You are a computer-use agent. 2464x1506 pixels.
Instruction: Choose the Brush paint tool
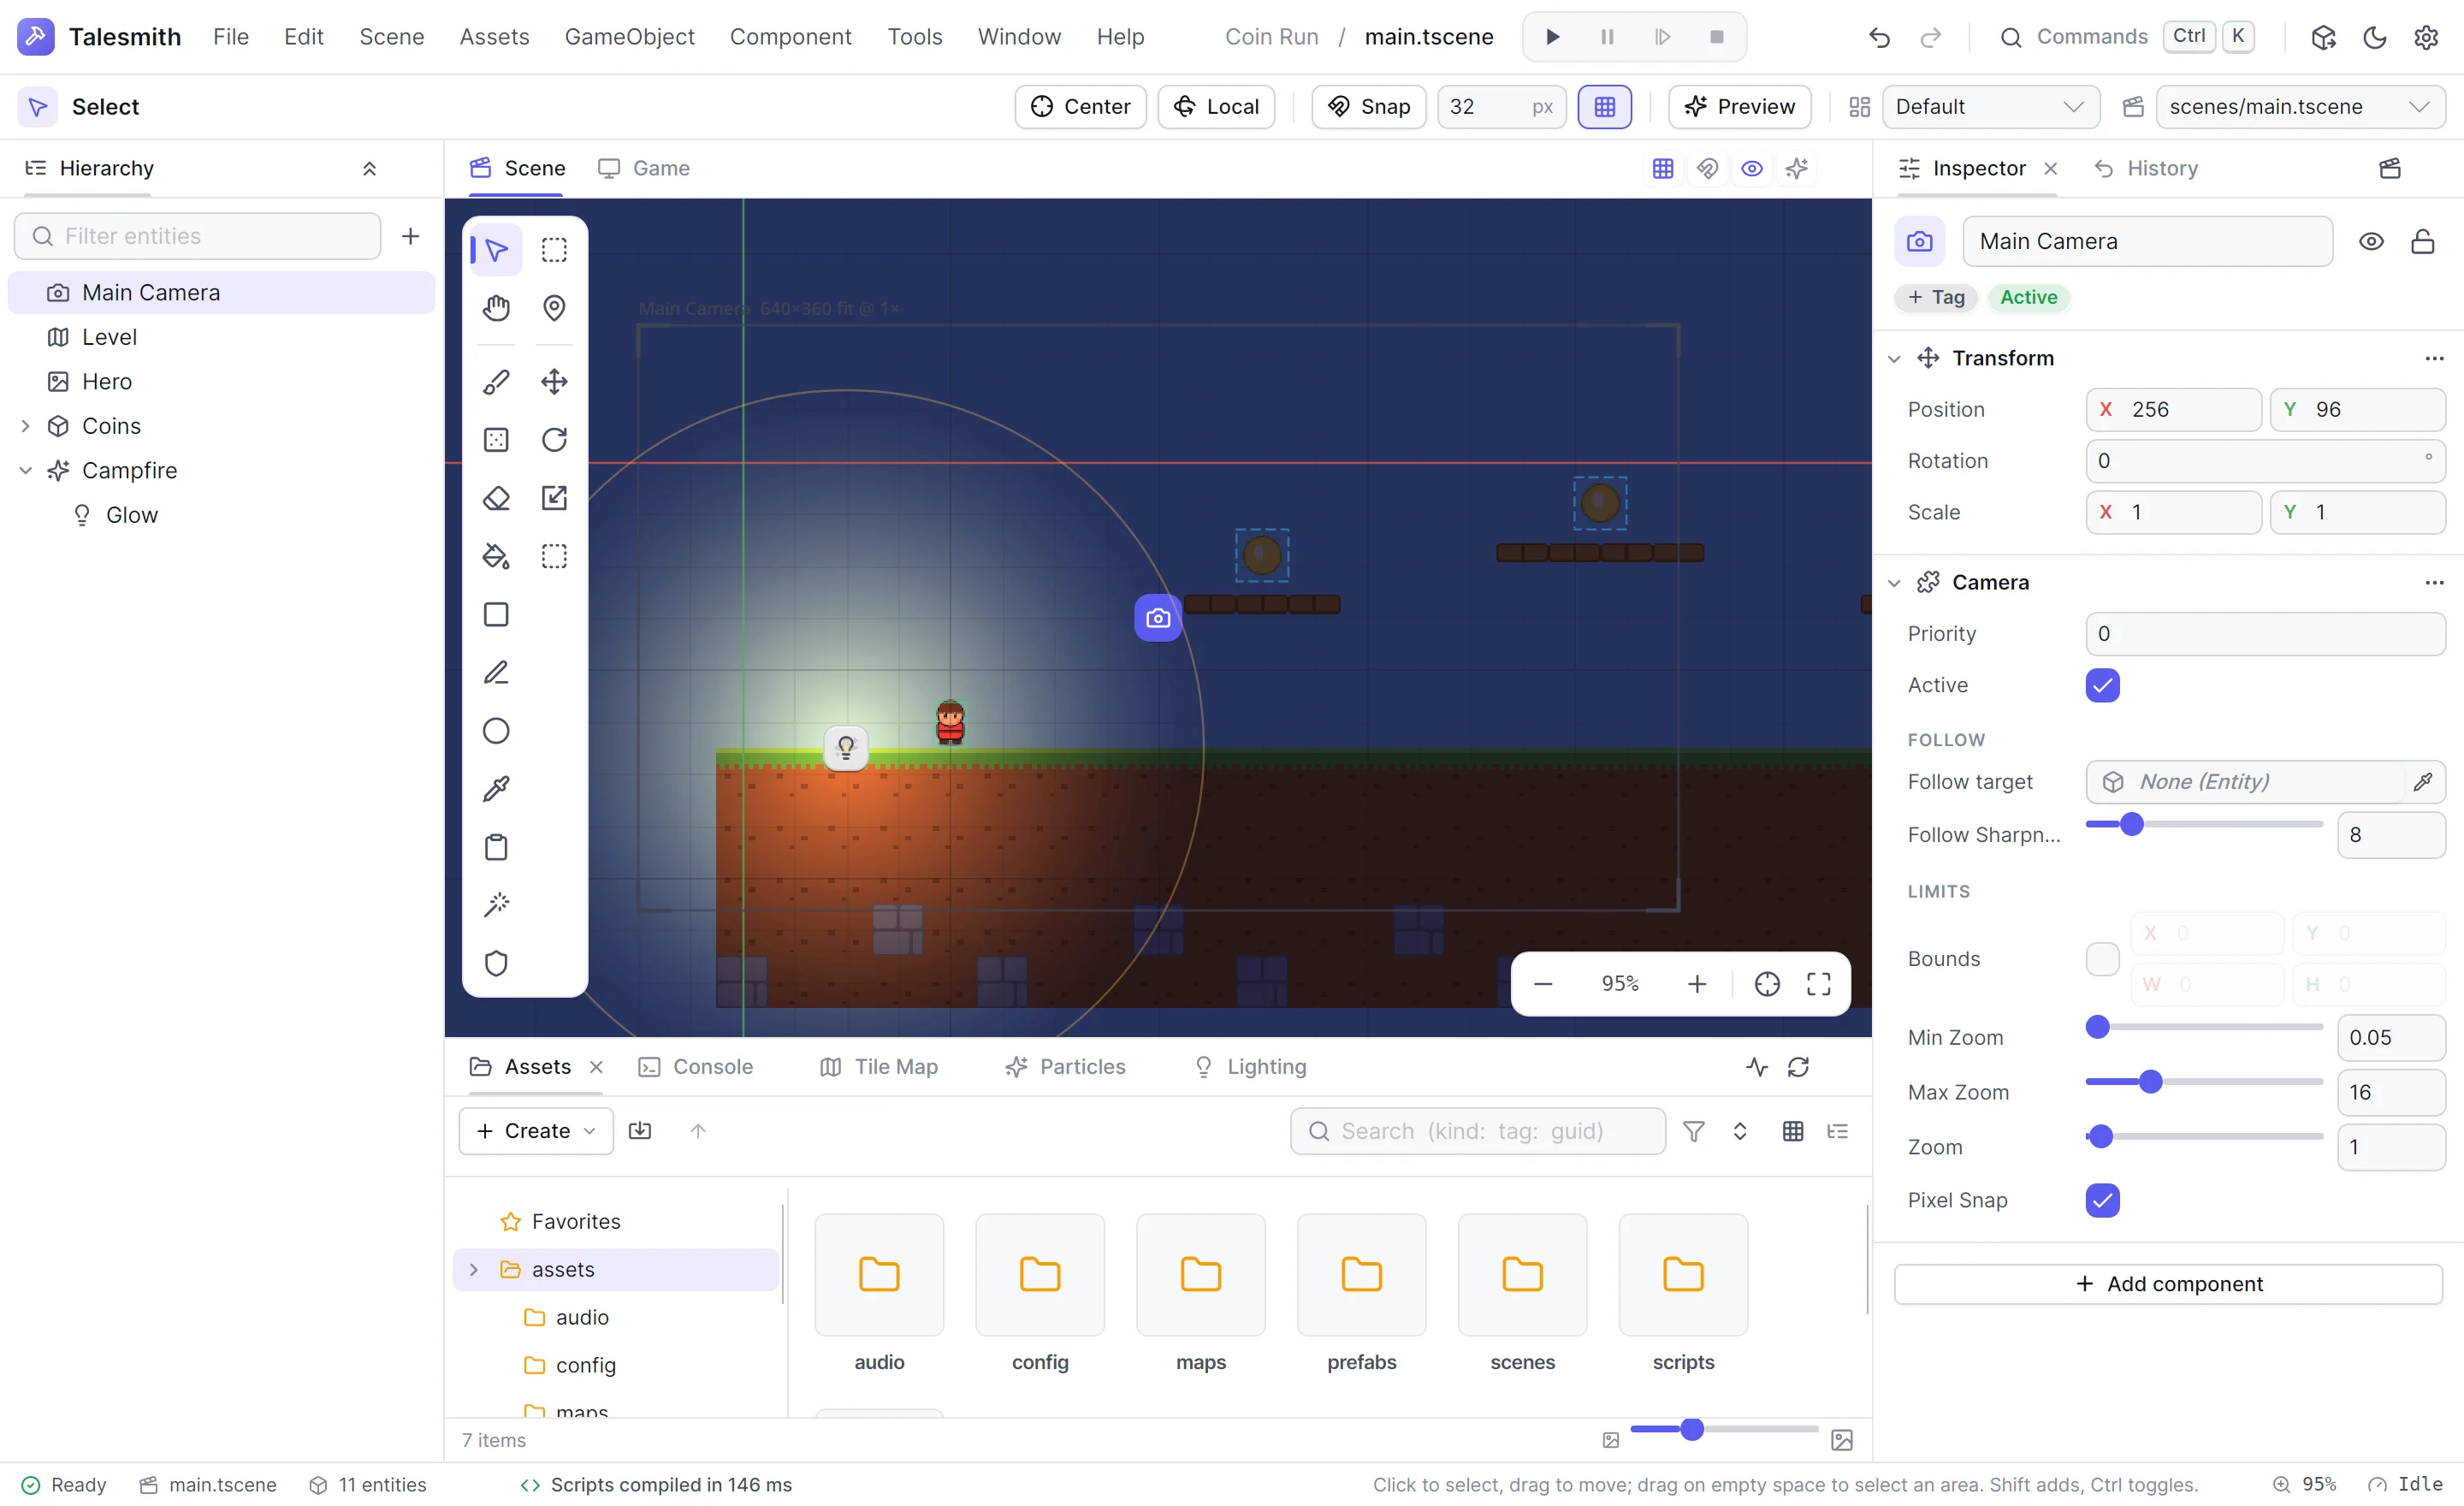coord(496,382)
